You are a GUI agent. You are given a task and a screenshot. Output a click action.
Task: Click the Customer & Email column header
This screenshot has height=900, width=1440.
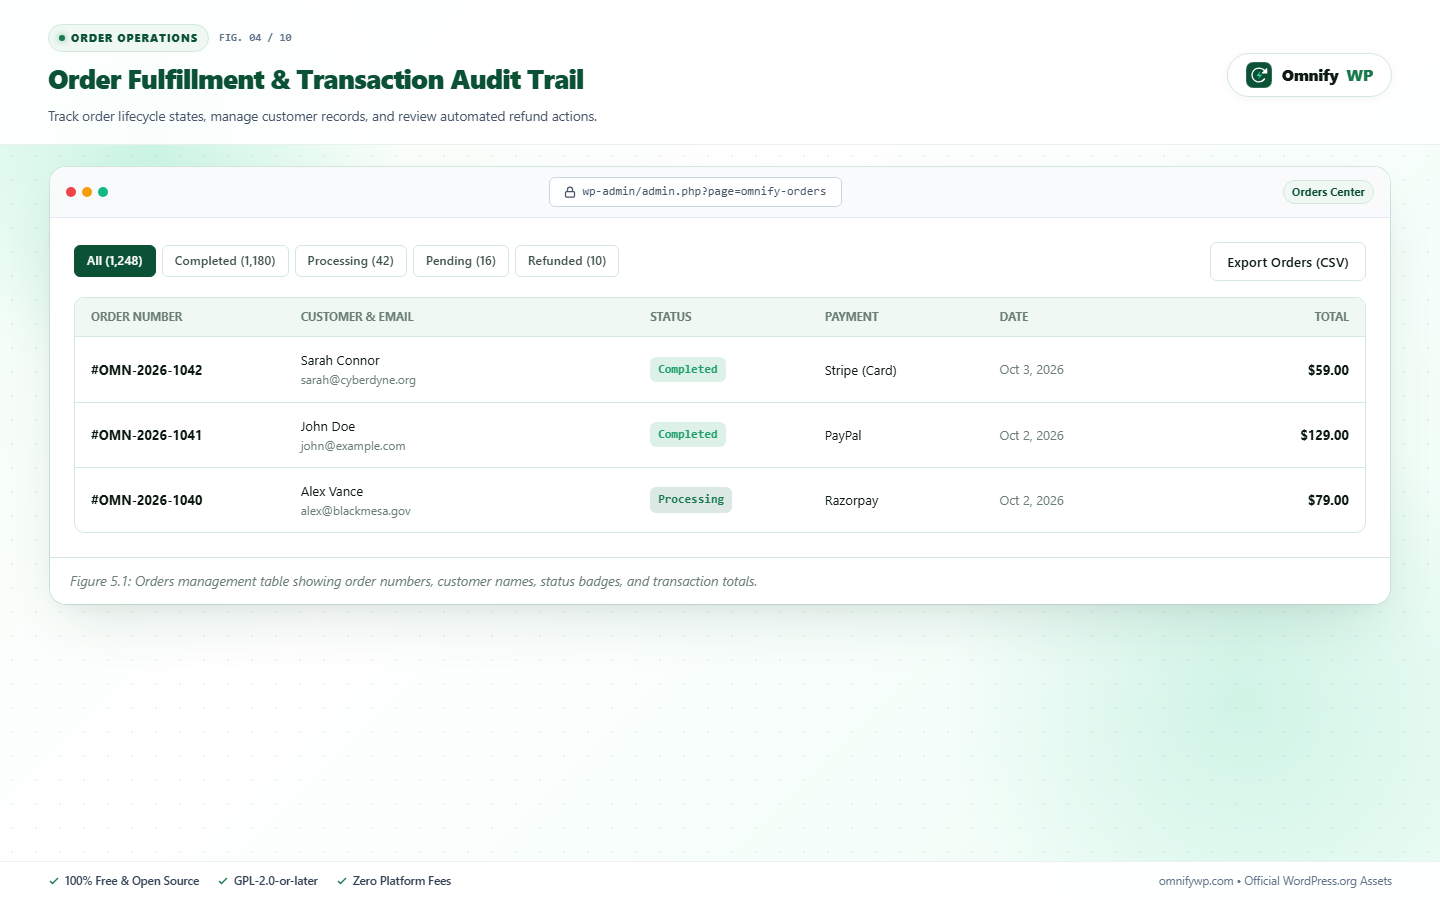pyautogui.click(x=357, y=317)
